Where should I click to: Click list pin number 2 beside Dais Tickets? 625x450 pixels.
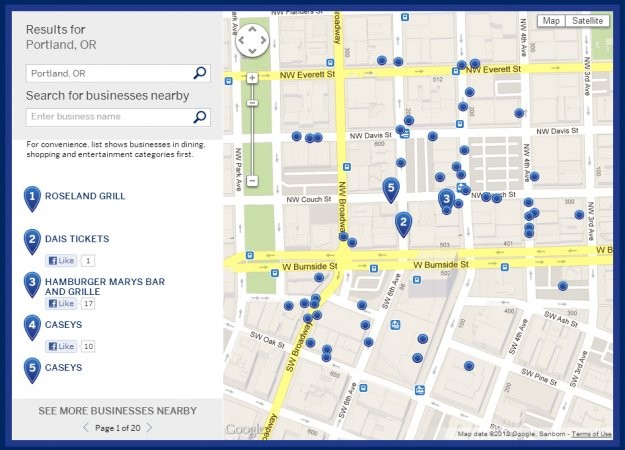tap(32, 242)
